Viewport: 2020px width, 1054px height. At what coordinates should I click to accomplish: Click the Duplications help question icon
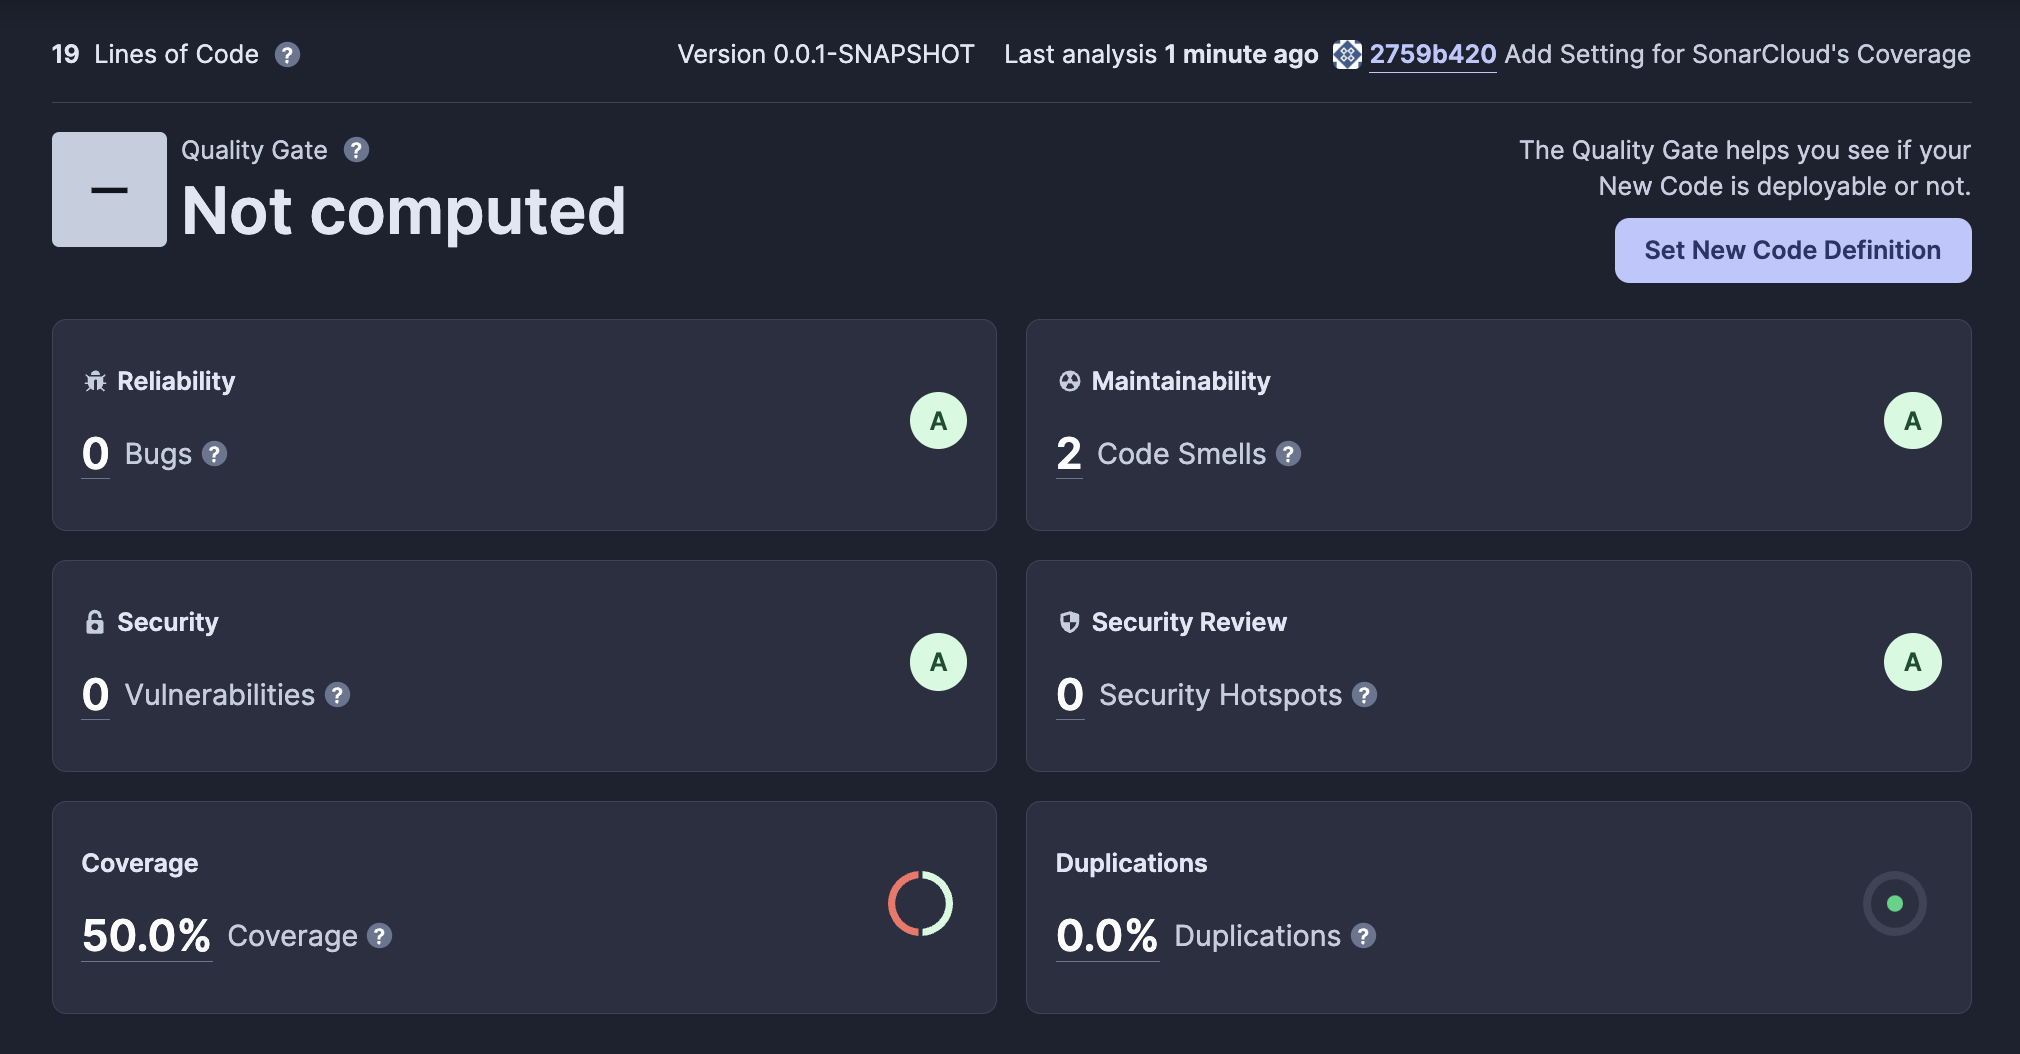pyautogui.click(x=1363, y=936)
